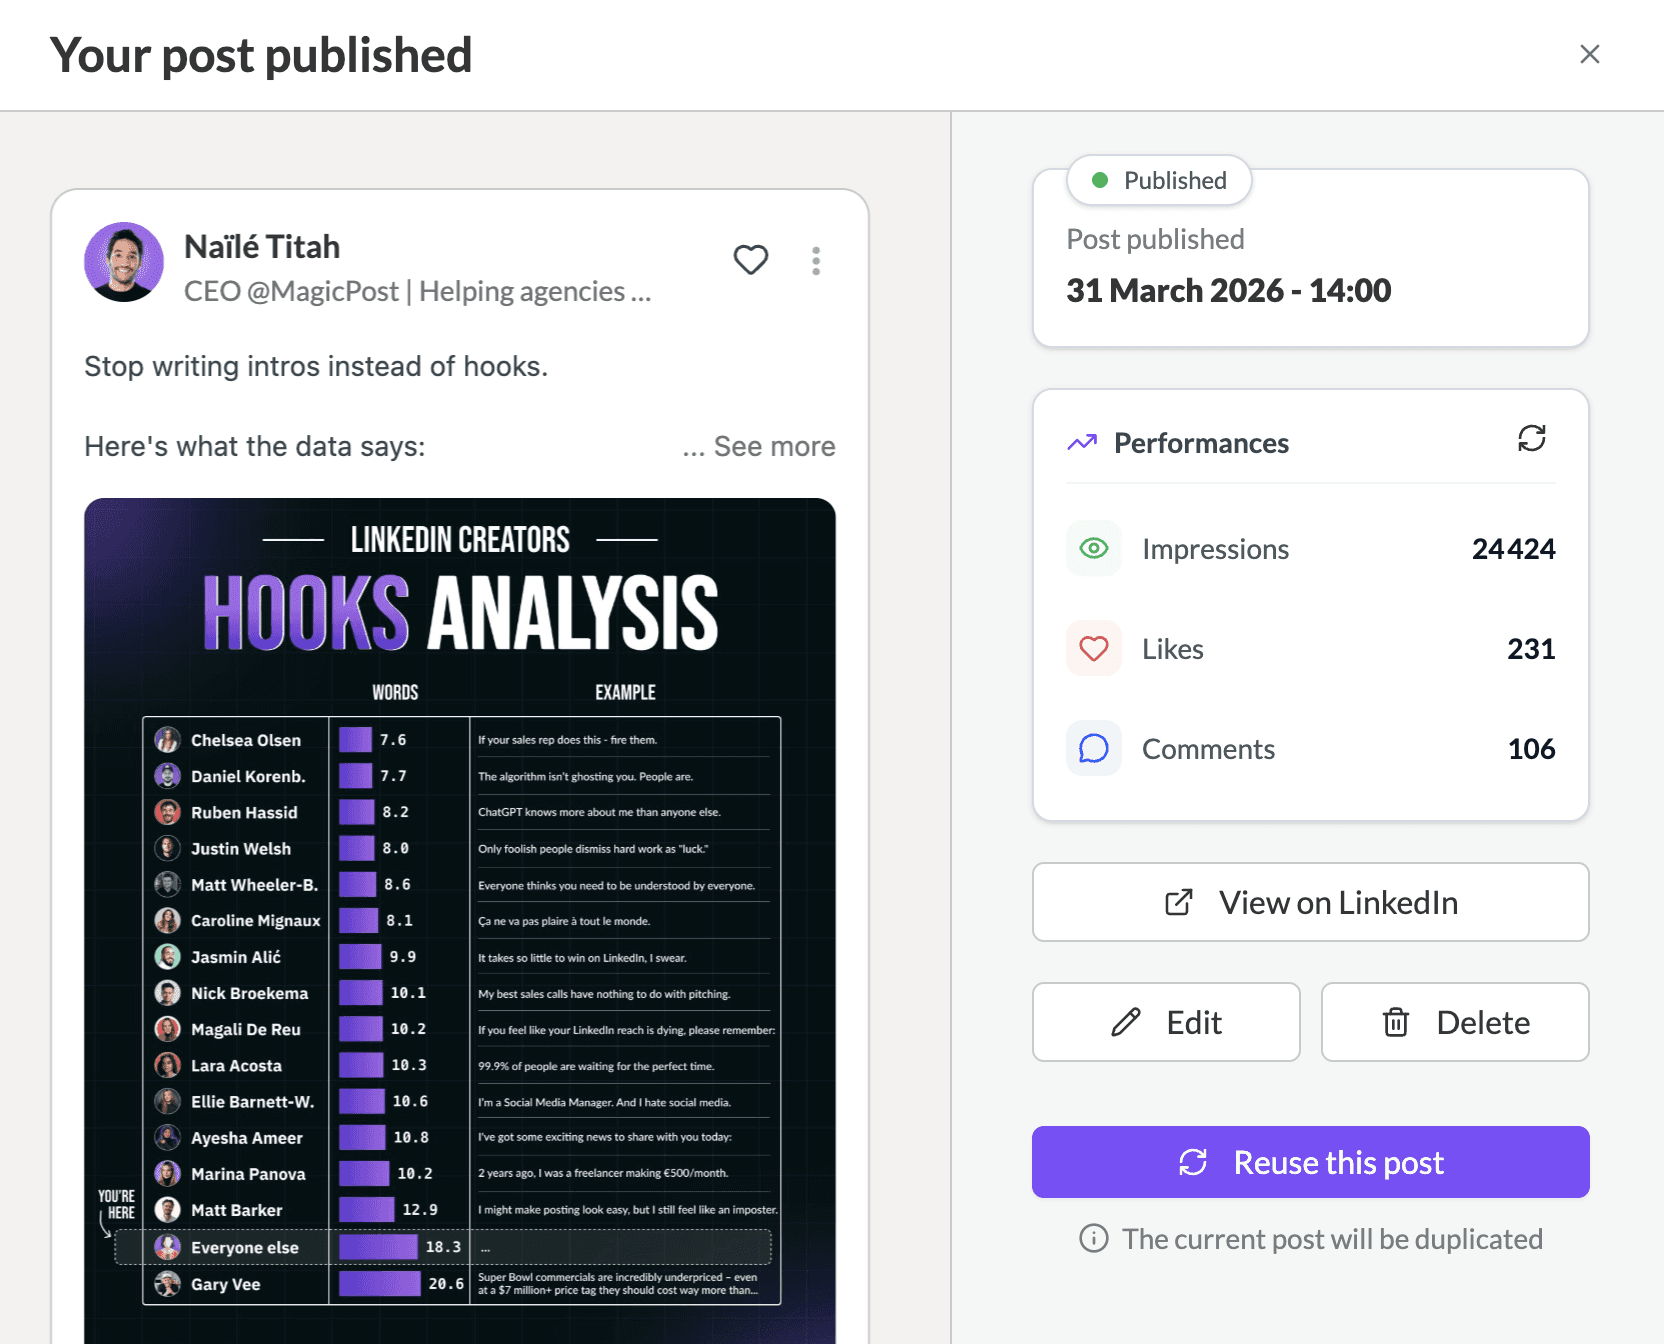Click the CEO @MagicPost headline text
Viewport: 1664px width, 1344px height.
point(417,291)
